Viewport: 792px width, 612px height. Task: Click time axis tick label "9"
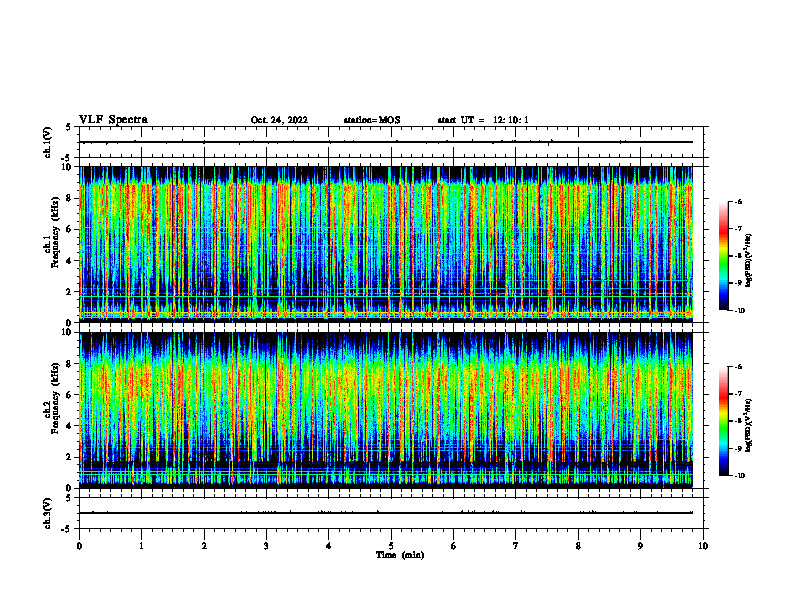pyautogui.click(x=640, y=546)
